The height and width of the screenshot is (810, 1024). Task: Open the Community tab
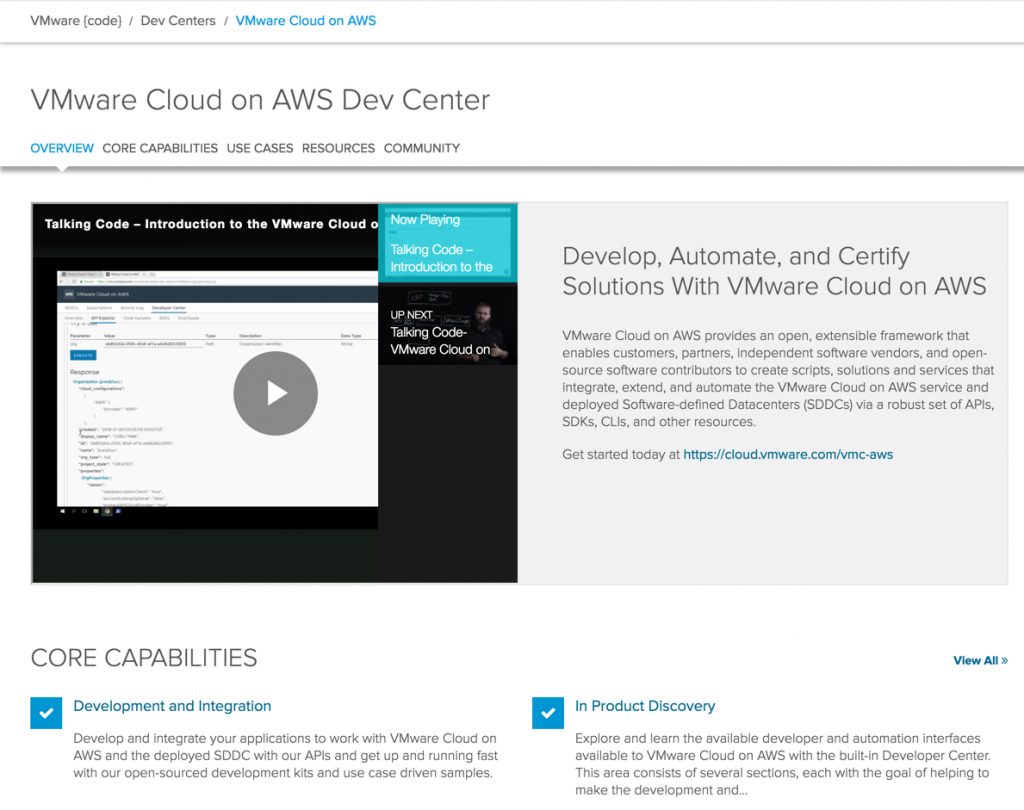click(422, 148)
